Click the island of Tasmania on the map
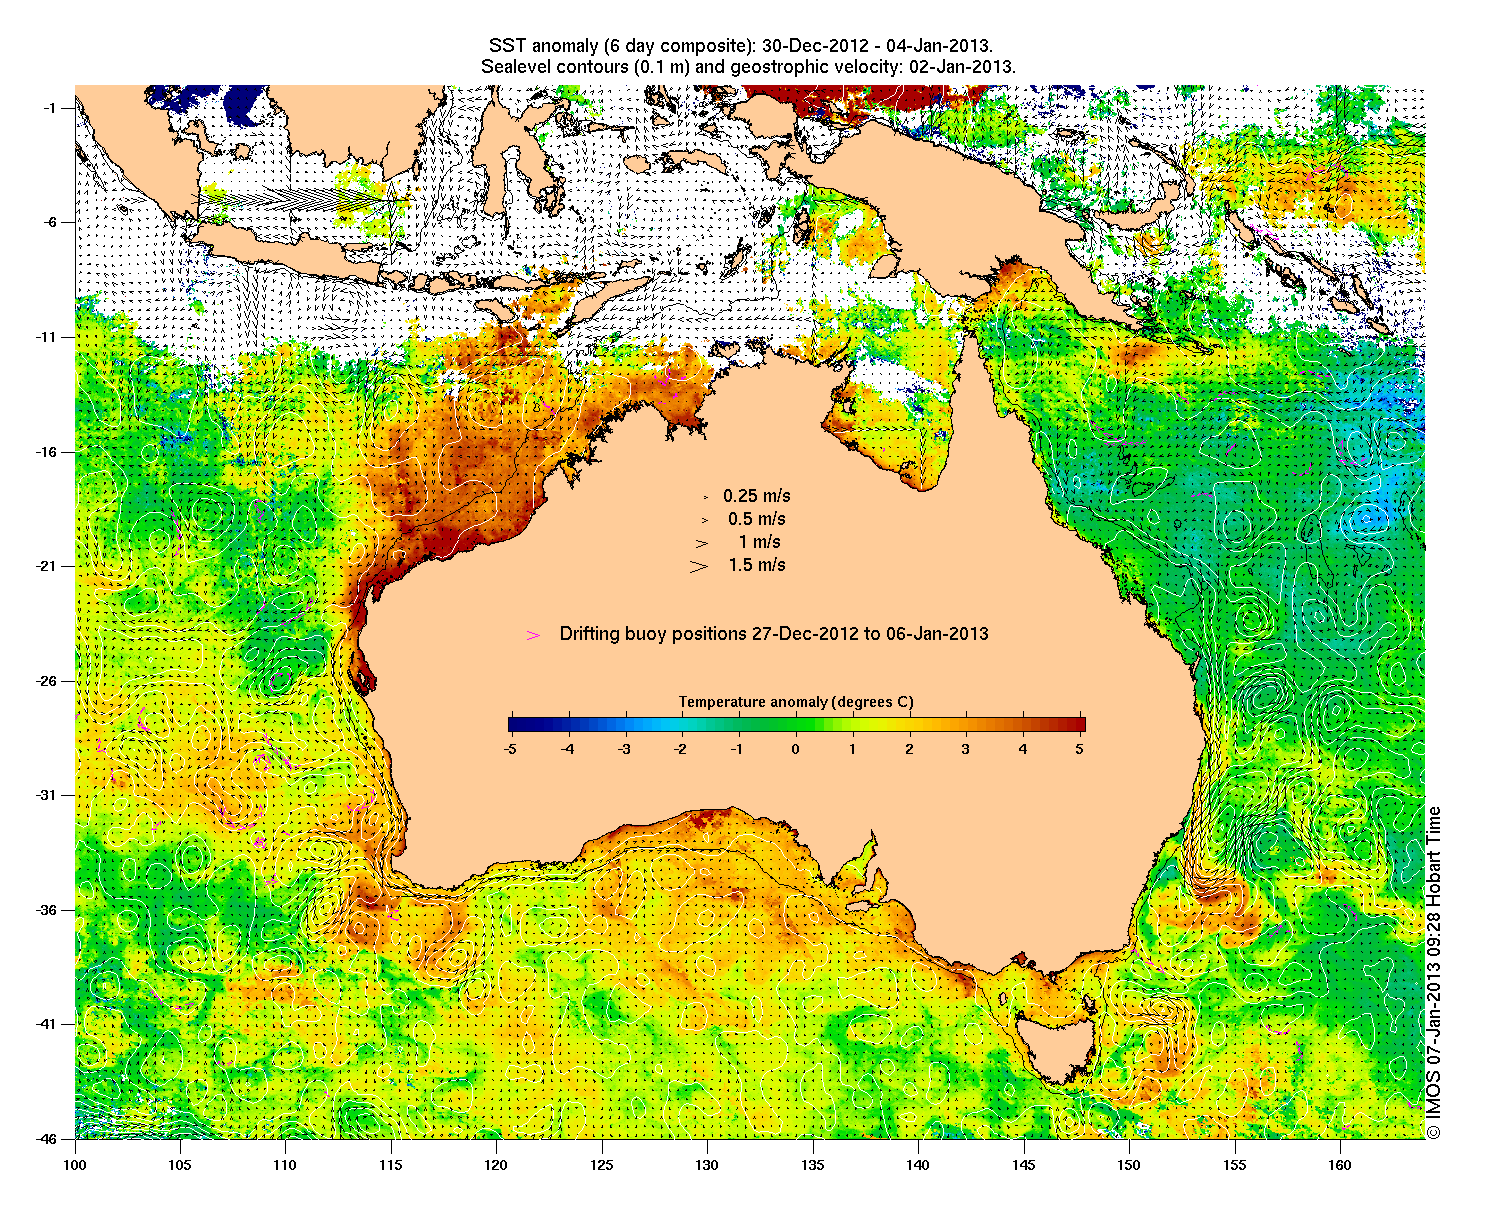The height and width of the screenshot is (1225, 1500). pos(1058,1048)
